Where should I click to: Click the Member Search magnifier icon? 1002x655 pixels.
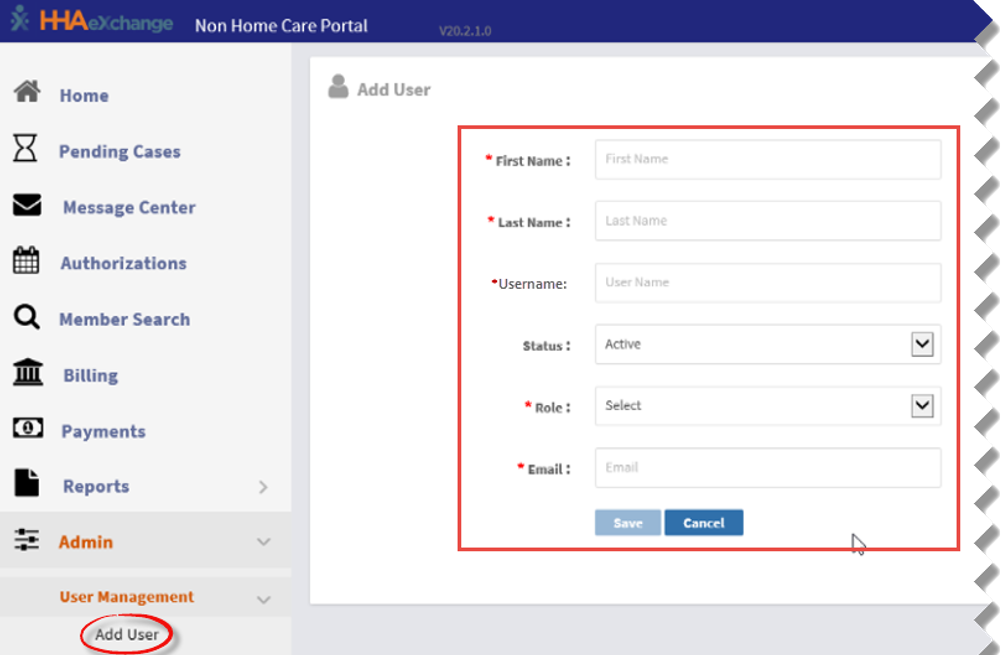click(26, 318)
